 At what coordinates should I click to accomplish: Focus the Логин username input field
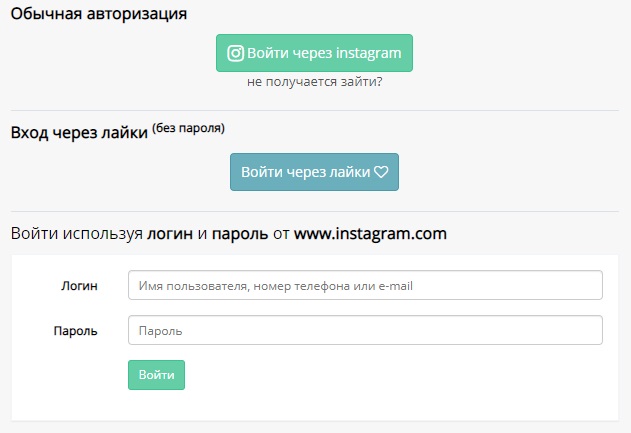[x=365, y=285]
